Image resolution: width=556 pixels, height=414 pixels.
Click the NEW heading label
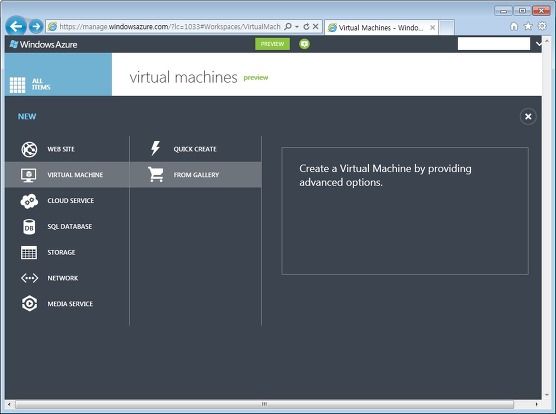click(x=27, y=117)
